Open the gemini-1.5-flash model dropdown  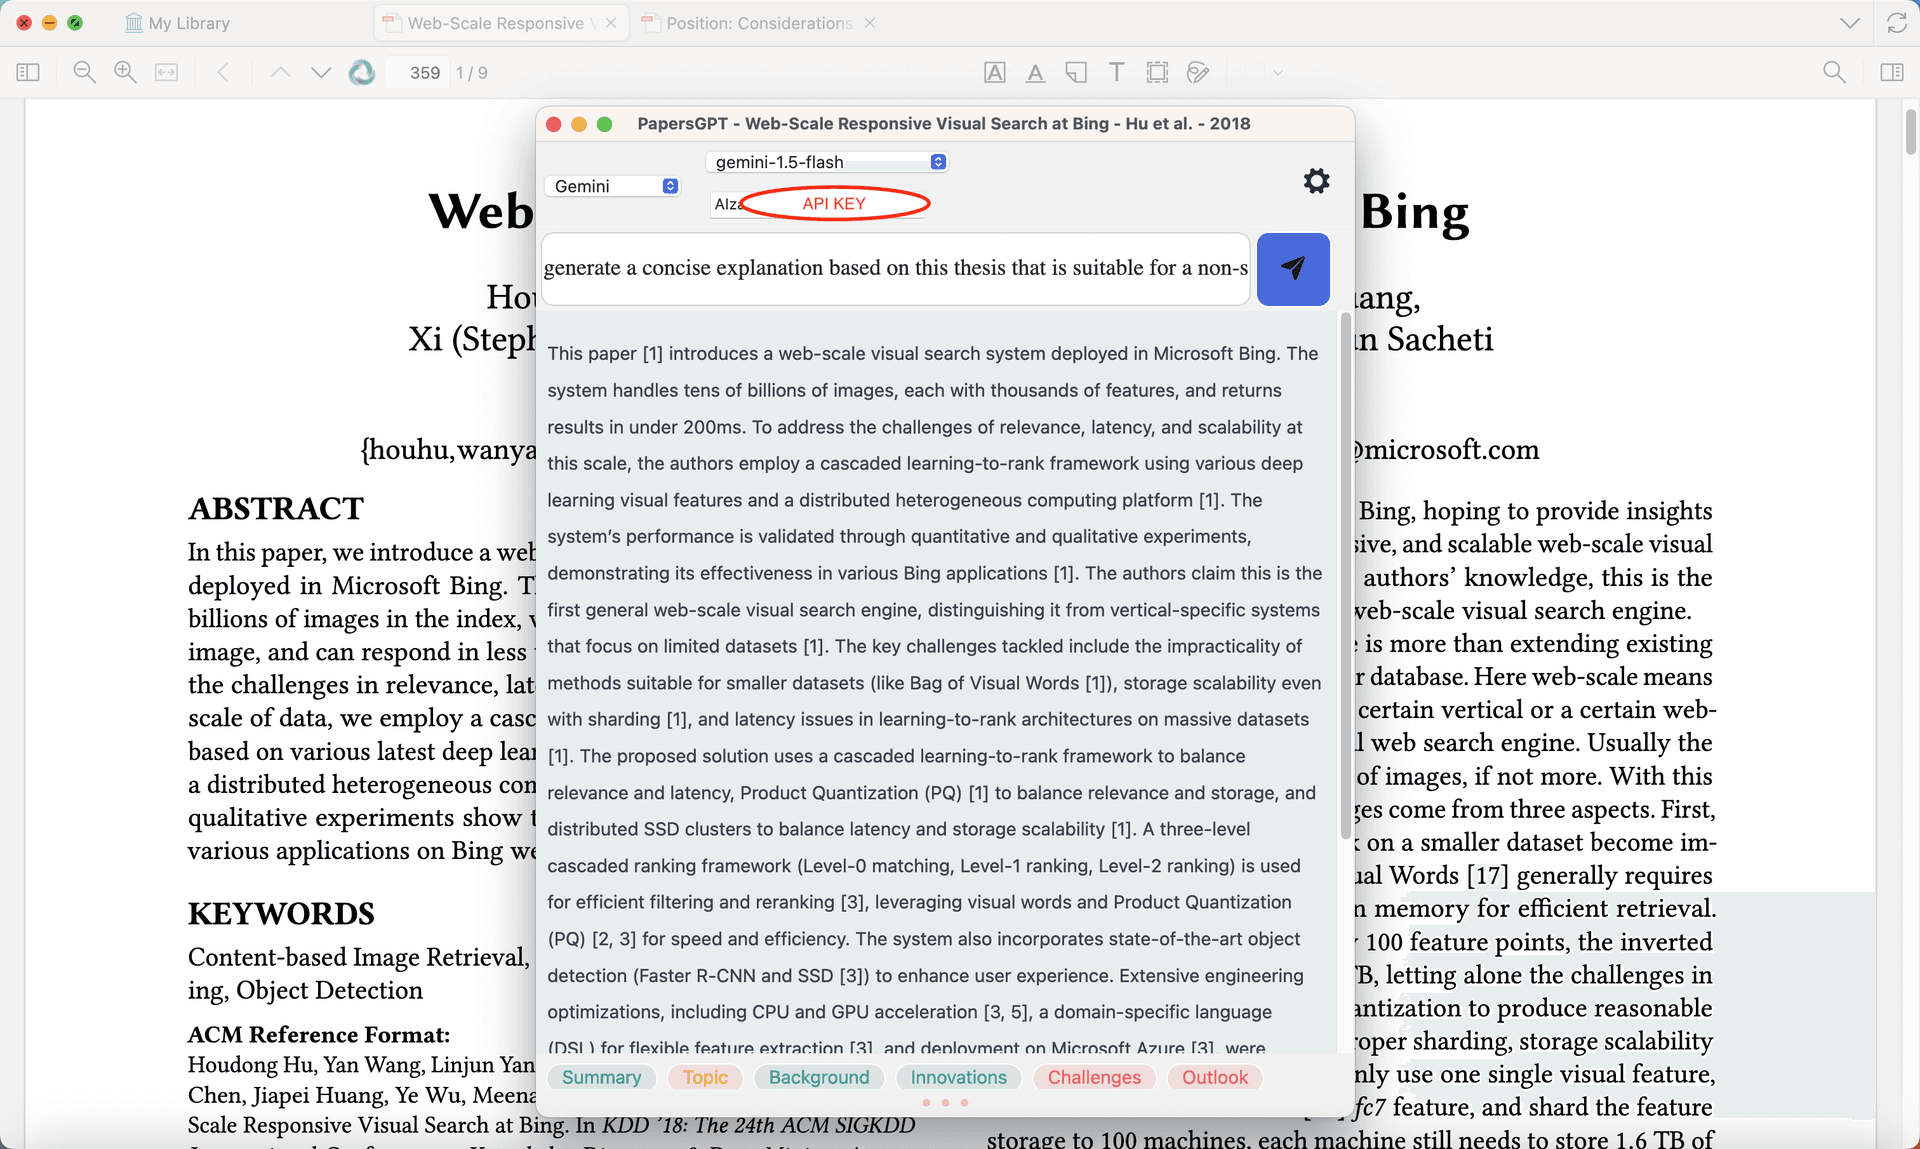point(826,162)
